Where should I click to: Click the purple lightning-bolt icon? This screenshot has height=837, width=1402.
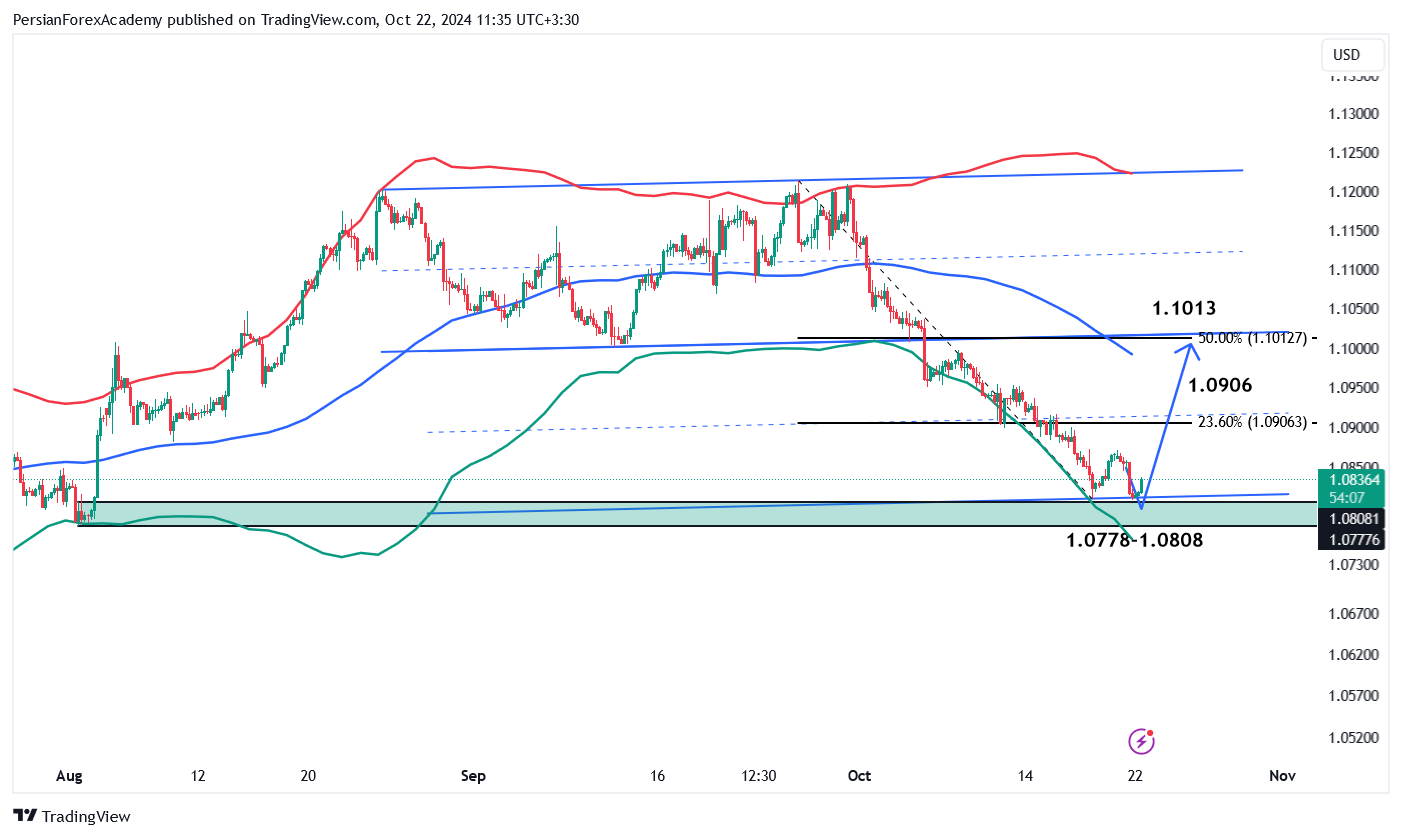(1142, 741)
